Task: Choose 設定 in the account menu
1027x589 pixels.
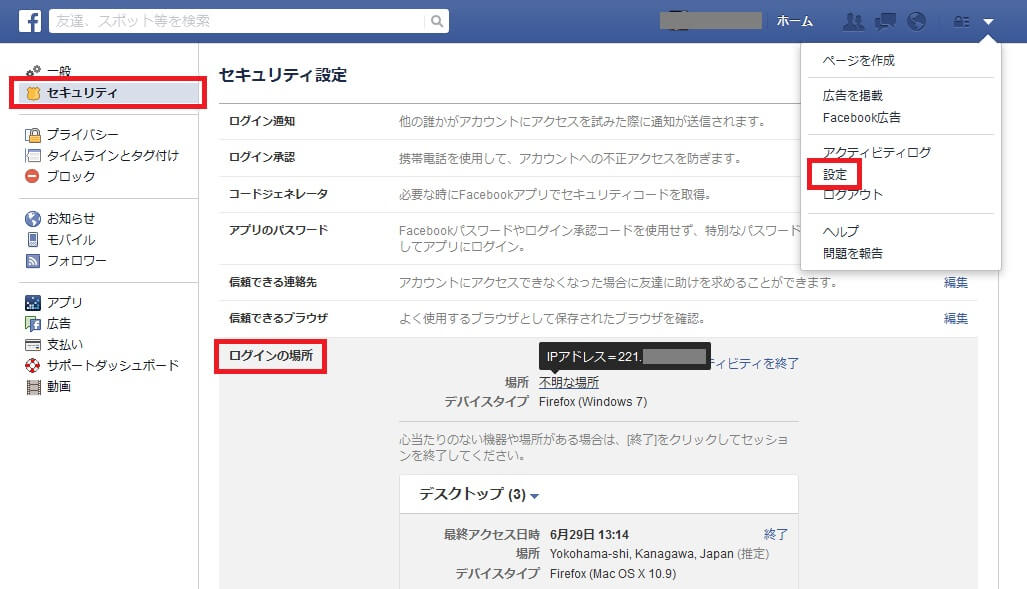Action: click(x=835, y=175)
